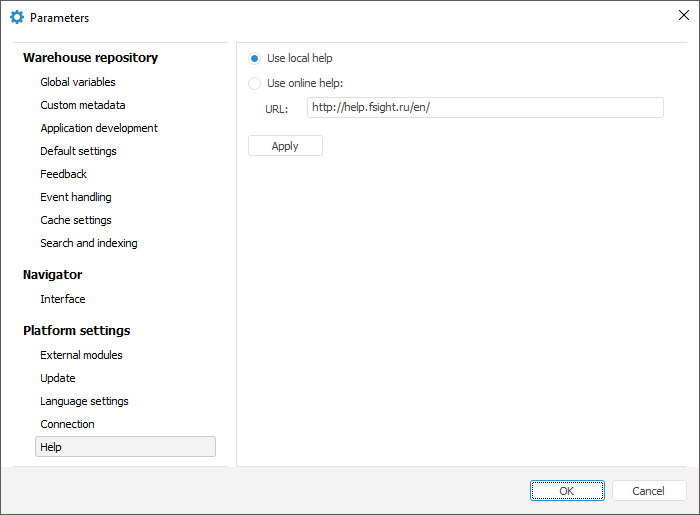Confirm with the OK button

567,491
